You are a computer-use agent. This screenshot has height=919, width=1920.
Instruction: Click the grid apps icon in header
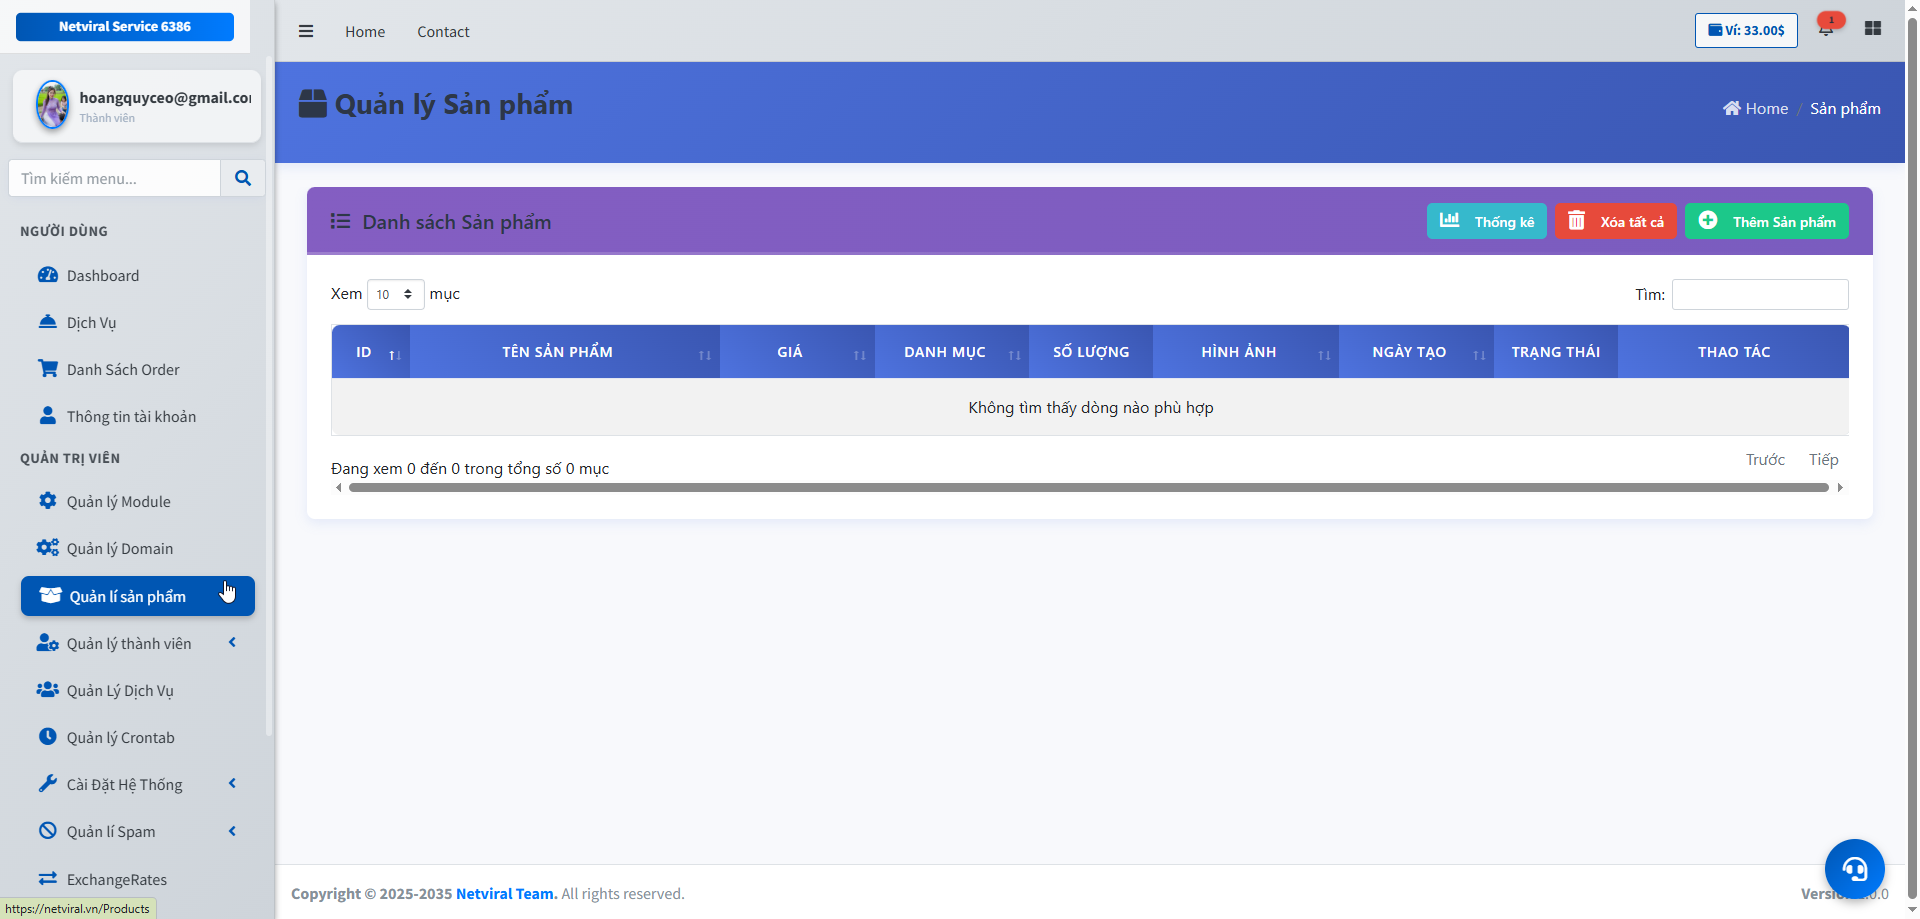click(1873, 29)
